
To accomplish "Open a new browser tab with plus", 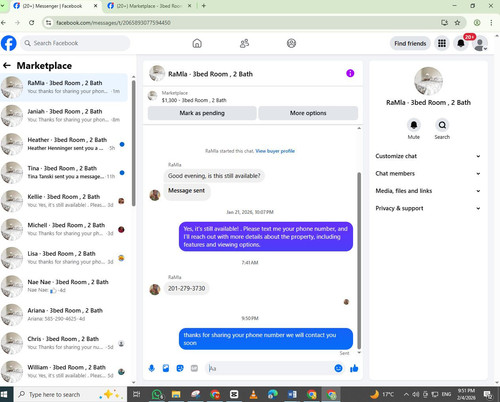I will point(204,6).
